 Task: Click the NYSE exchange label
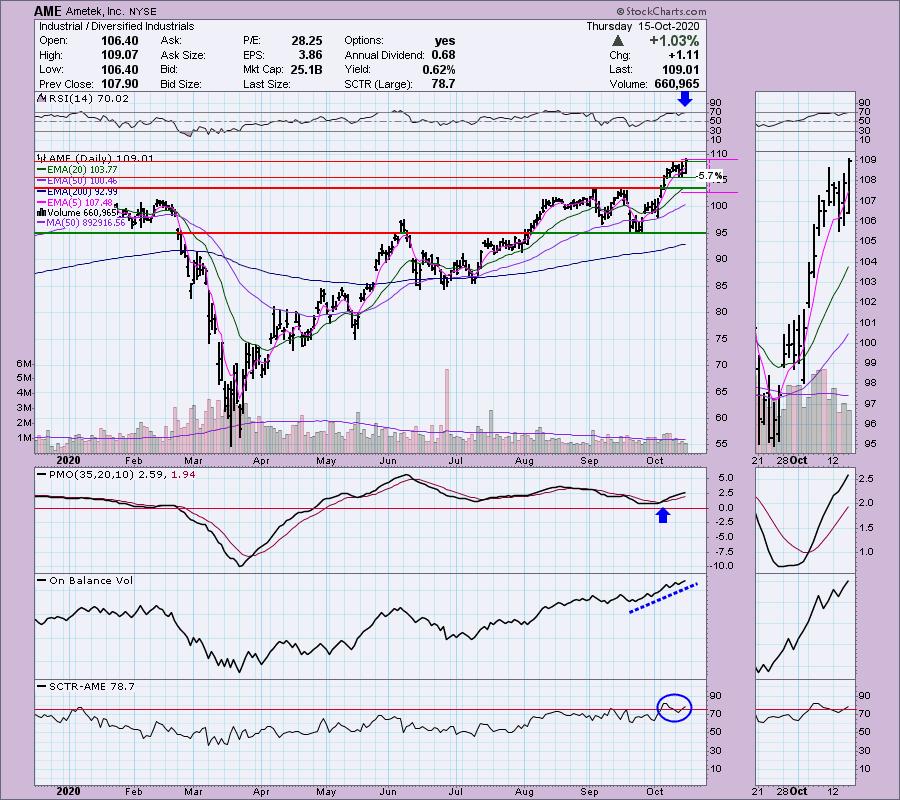coord(142,11)
